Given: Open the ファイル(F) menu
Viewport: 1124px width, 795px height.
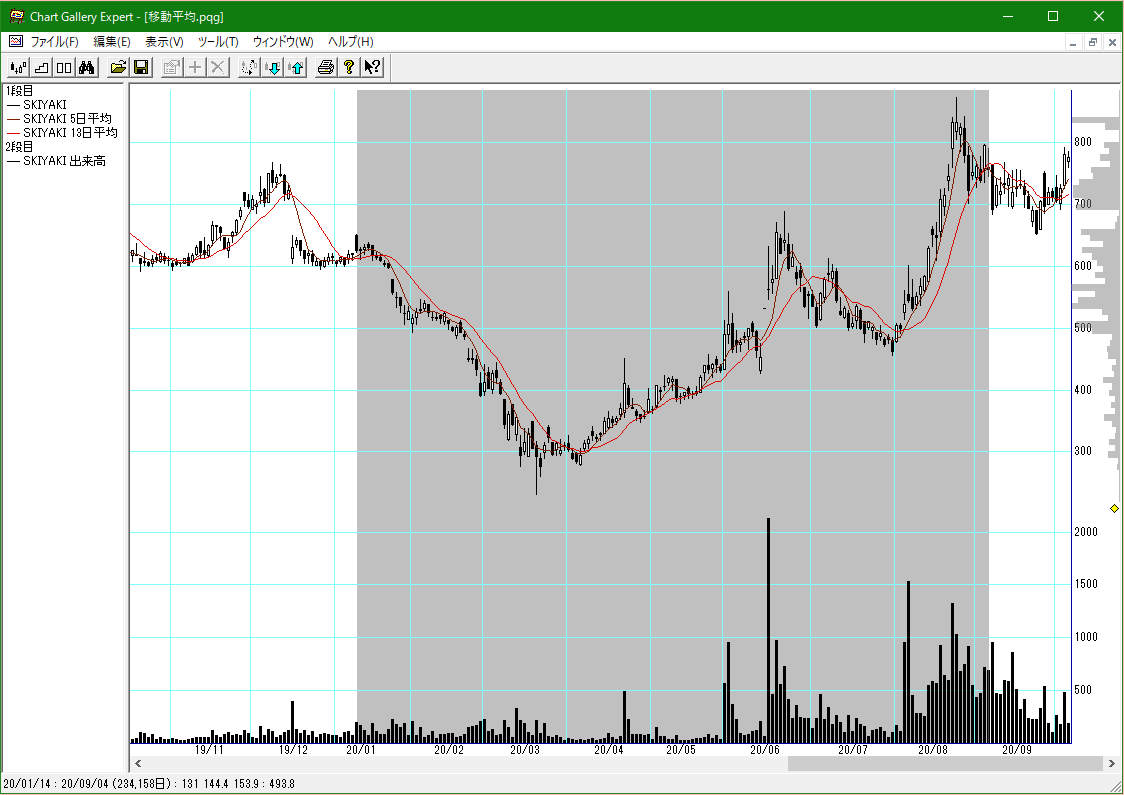Looking at the screenshot, I should coord(54,42).
